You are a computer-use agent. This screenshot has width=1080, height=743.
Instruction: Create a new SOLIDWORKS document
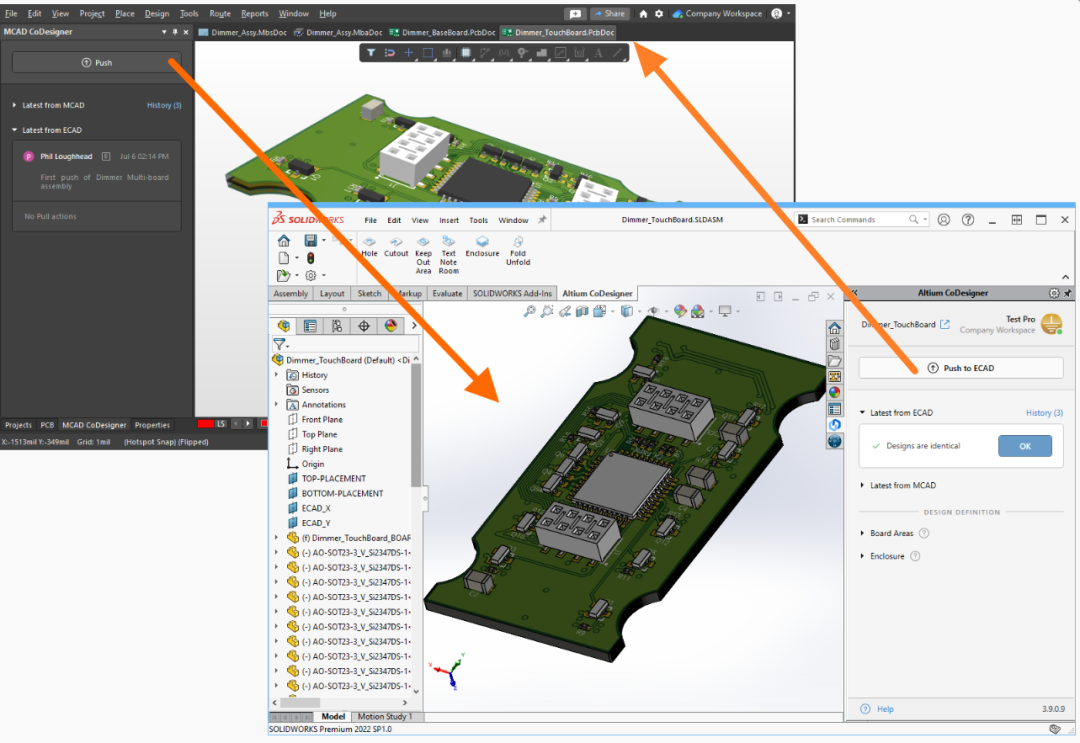(x=284, y=258)
